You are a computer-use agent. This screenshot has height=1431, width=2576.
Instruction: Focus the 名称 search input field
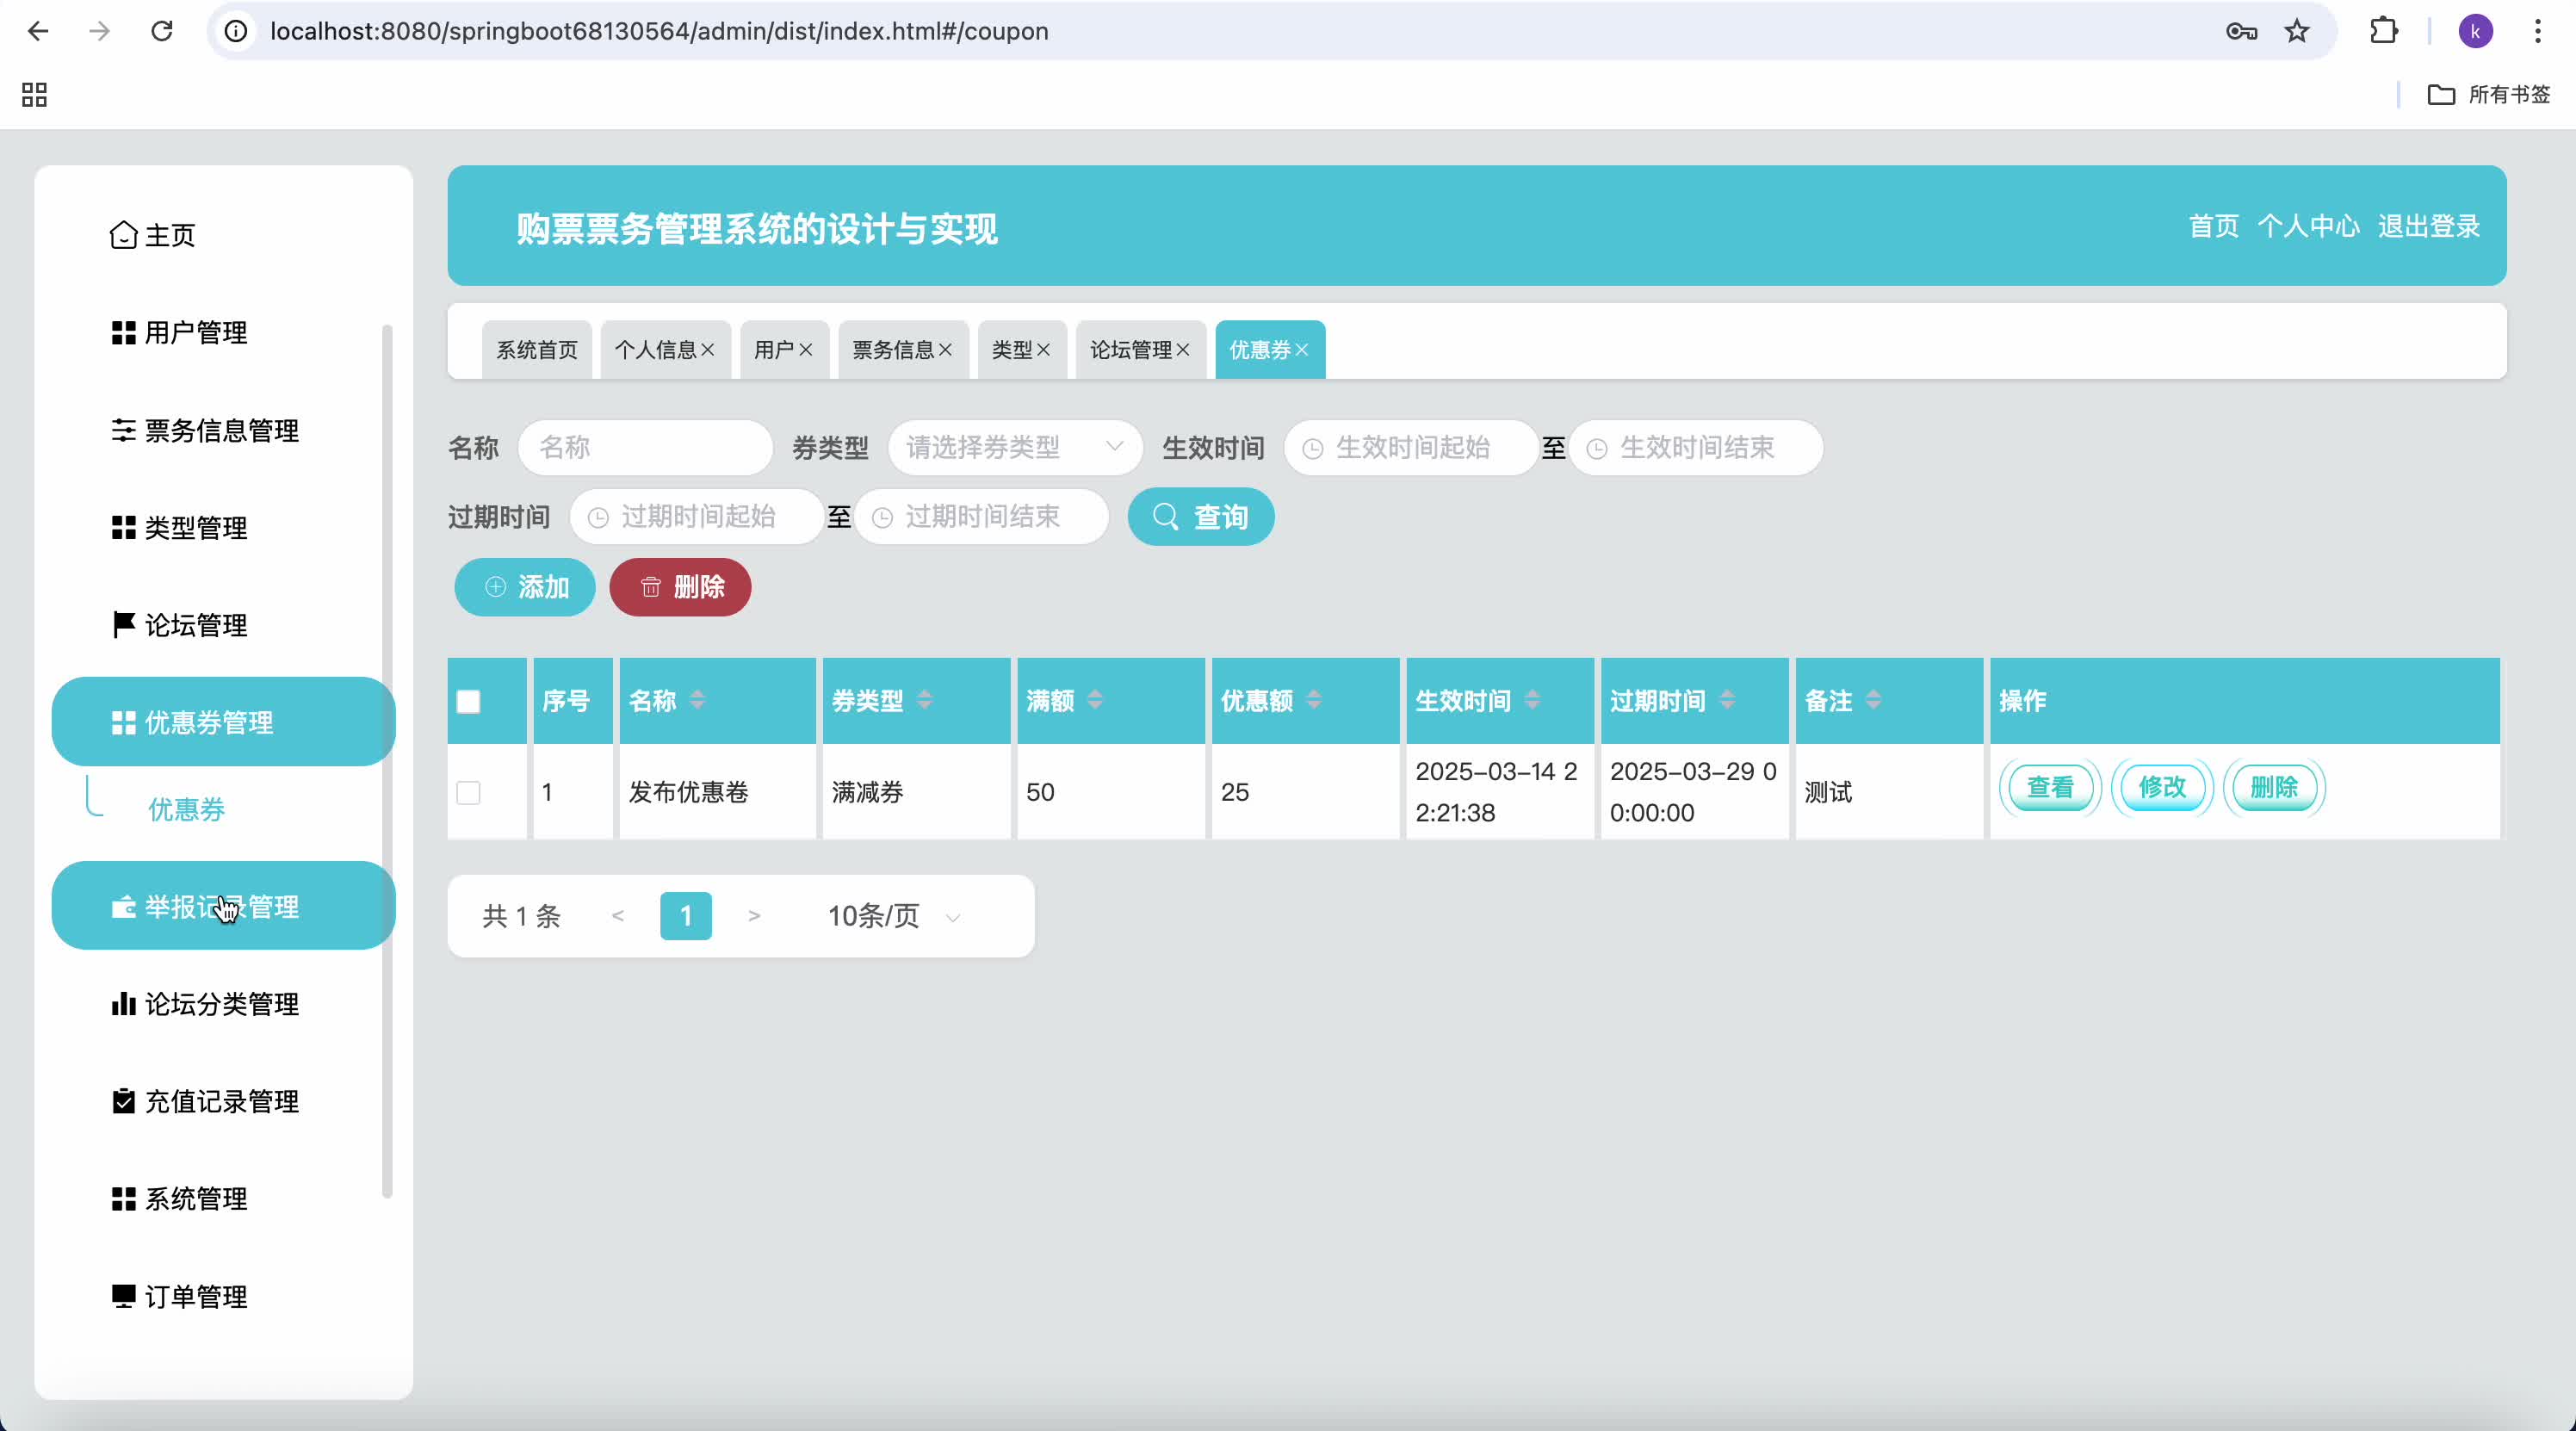tap(645, 447)
